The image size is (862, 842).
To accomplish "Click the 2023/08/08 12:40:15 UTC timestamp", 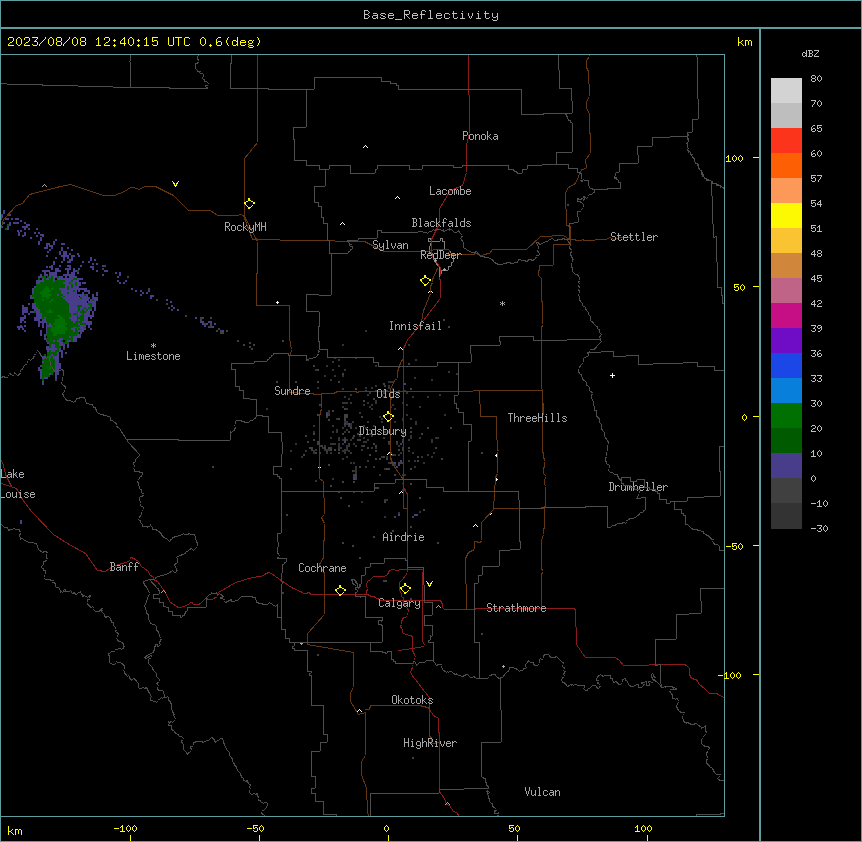I will coord(99,42).
